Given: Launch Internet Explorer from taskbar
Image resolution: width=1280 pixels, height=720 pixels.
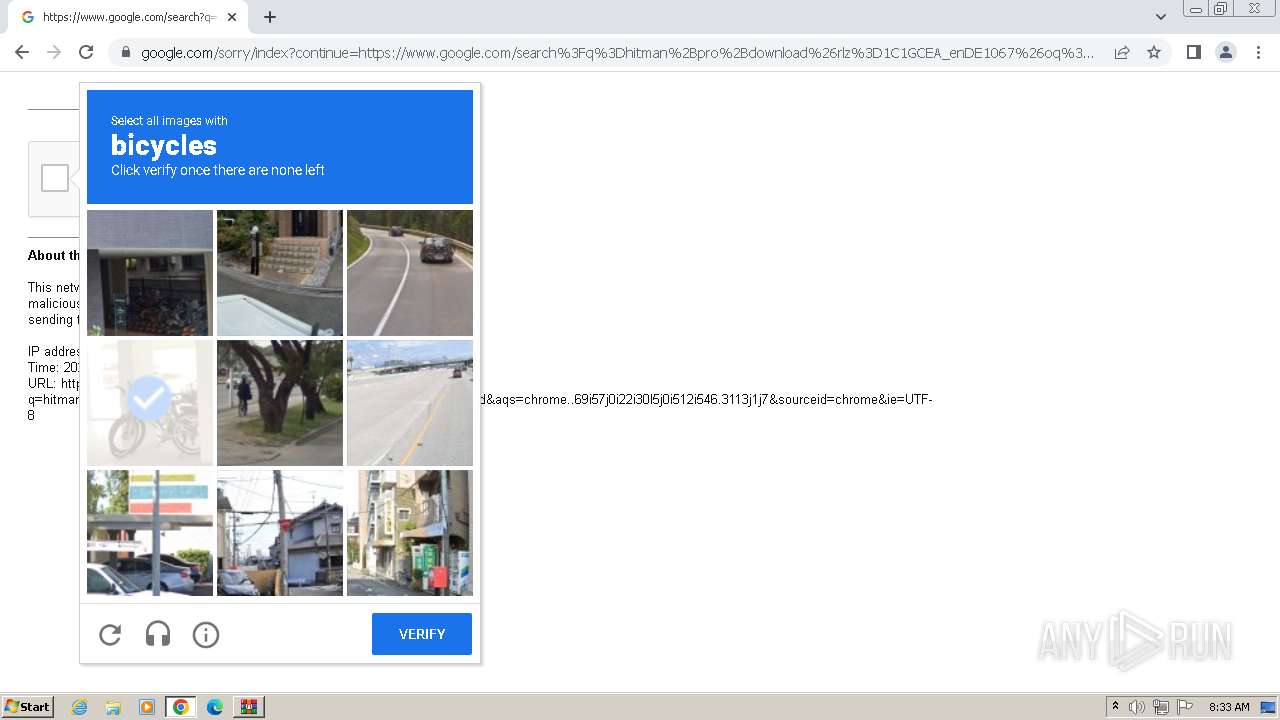Looking at the screenshot, I should pyautogui.click(x=79, y=707).
